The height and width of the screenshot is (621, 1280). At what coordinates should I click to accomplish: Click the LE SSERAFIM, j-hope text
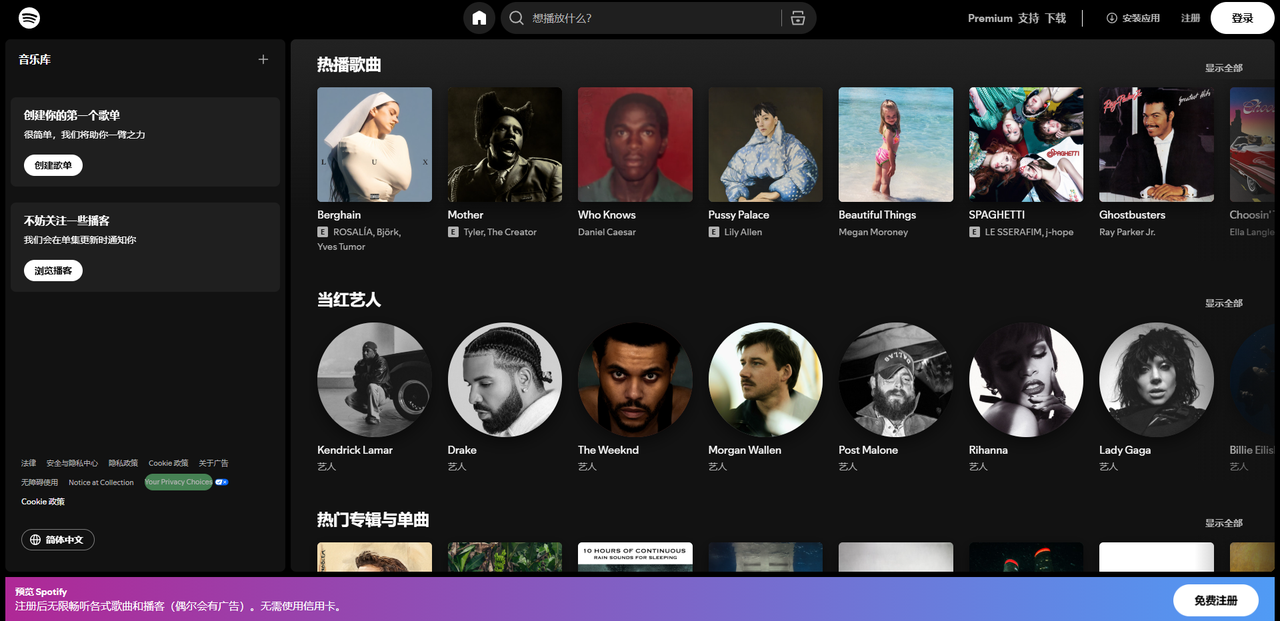tap(1029, 232)
